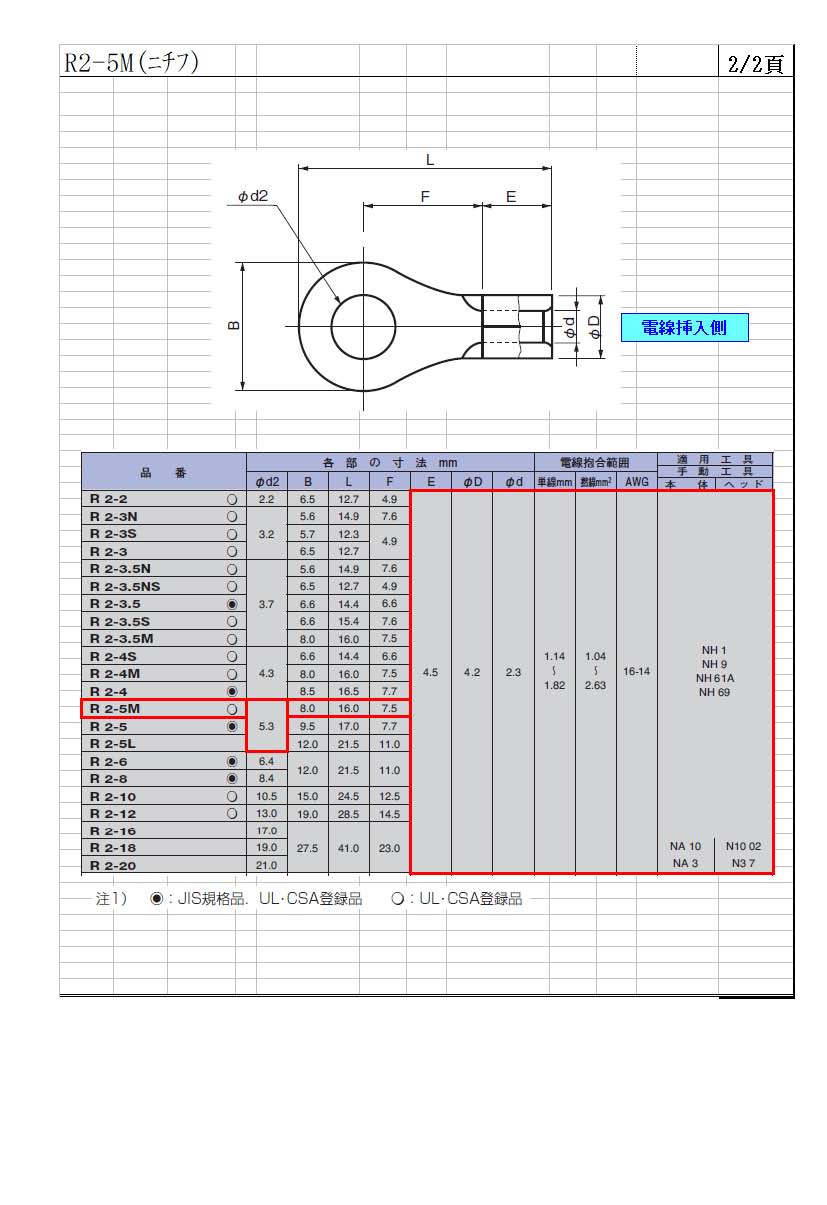Click the φd2 value "5.3"
Screen dimensions: 827x1205
click(x=266, y=726)
